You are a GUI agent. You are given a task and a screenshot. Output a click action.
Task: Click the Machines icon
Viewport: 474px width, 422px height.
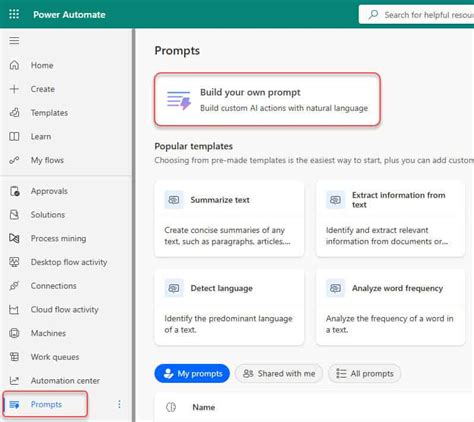[x=14, y=333]
